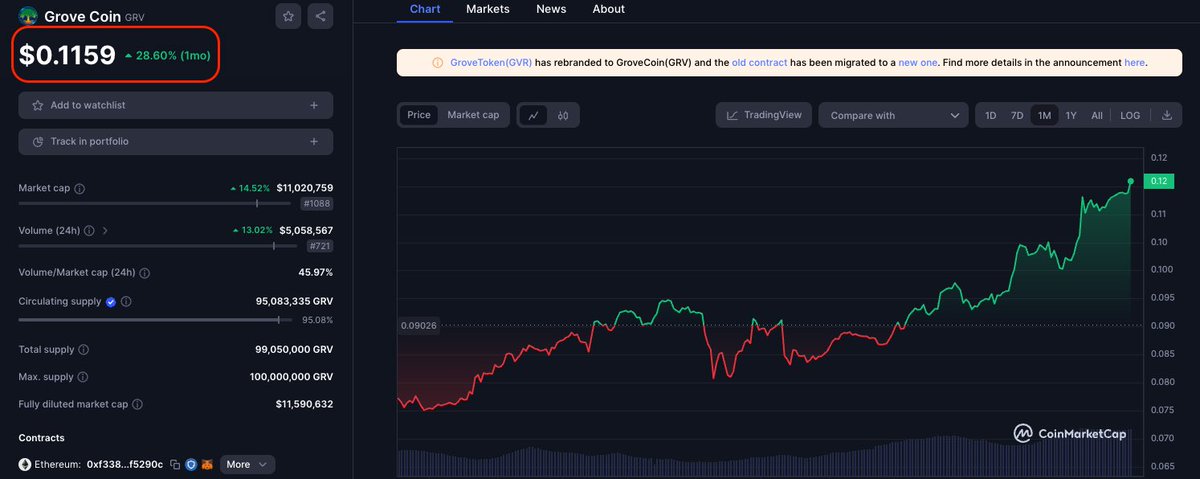Open announcement details via here link
The image size is (1200, 479).
1135,63
